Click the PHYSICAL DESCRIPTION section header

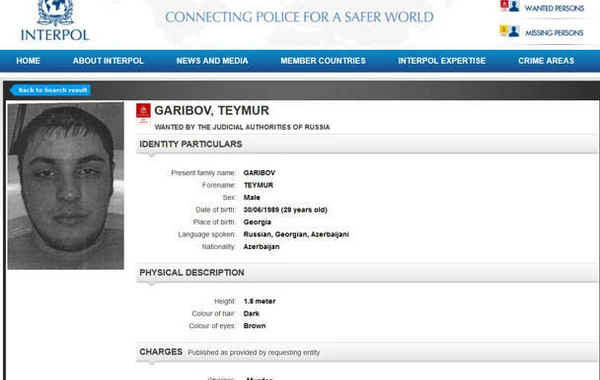point(367,273)
